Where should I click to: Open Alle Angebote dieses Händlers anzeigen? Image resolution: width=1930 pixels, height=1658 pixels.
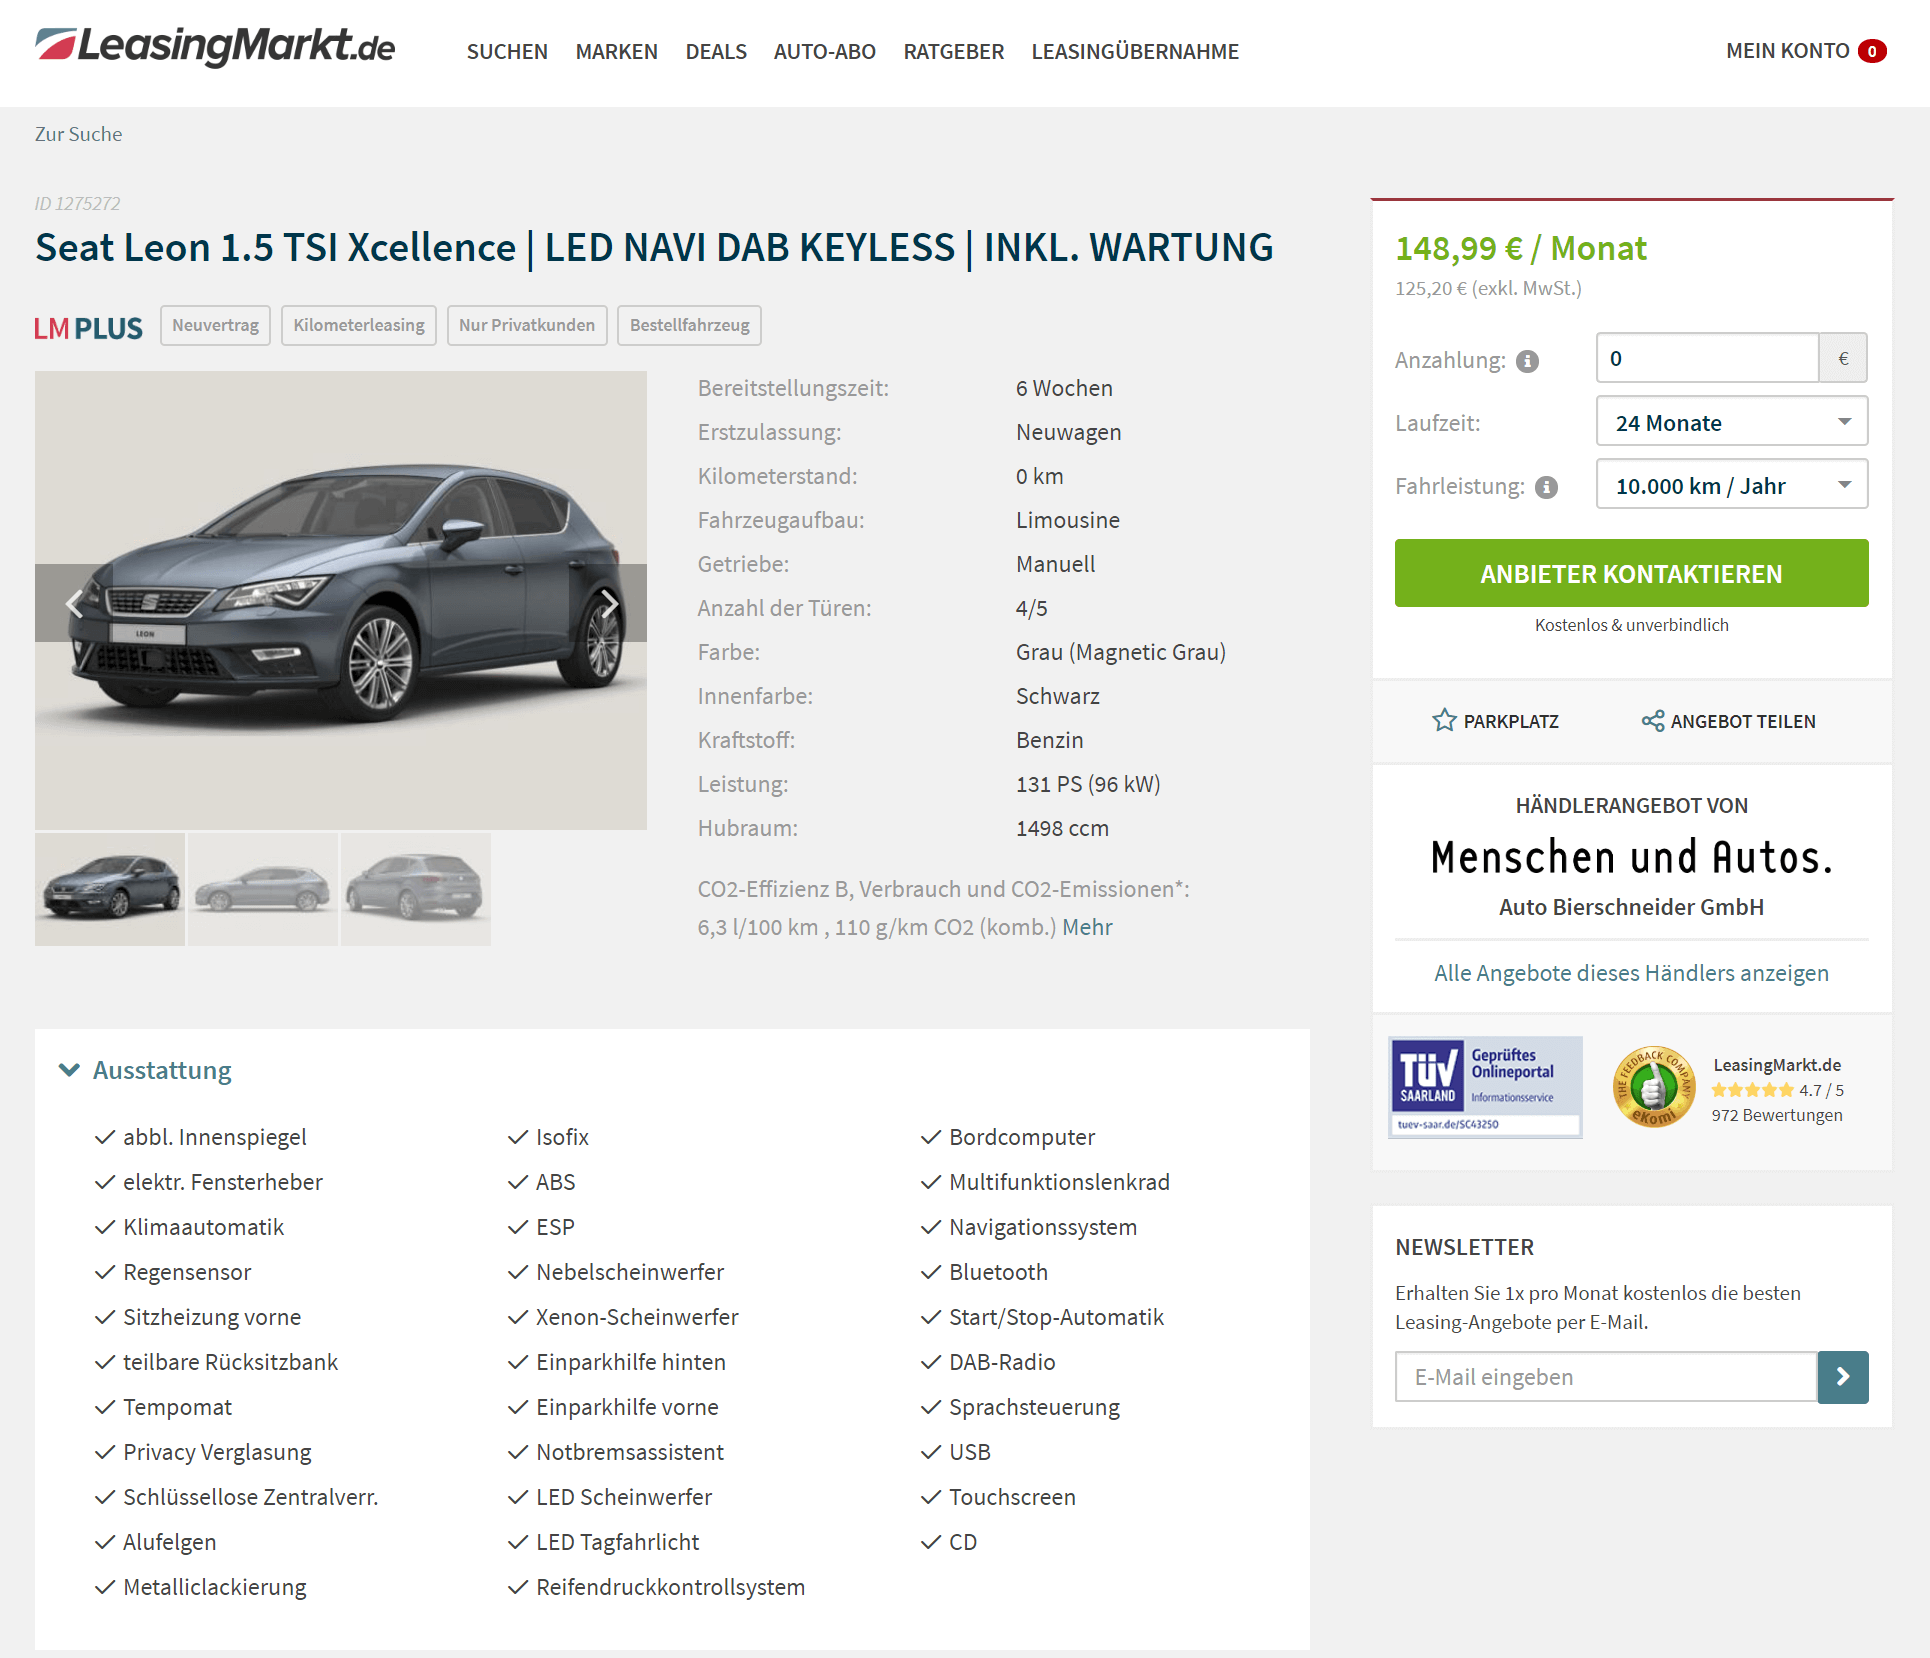[x=1631, y=973]
